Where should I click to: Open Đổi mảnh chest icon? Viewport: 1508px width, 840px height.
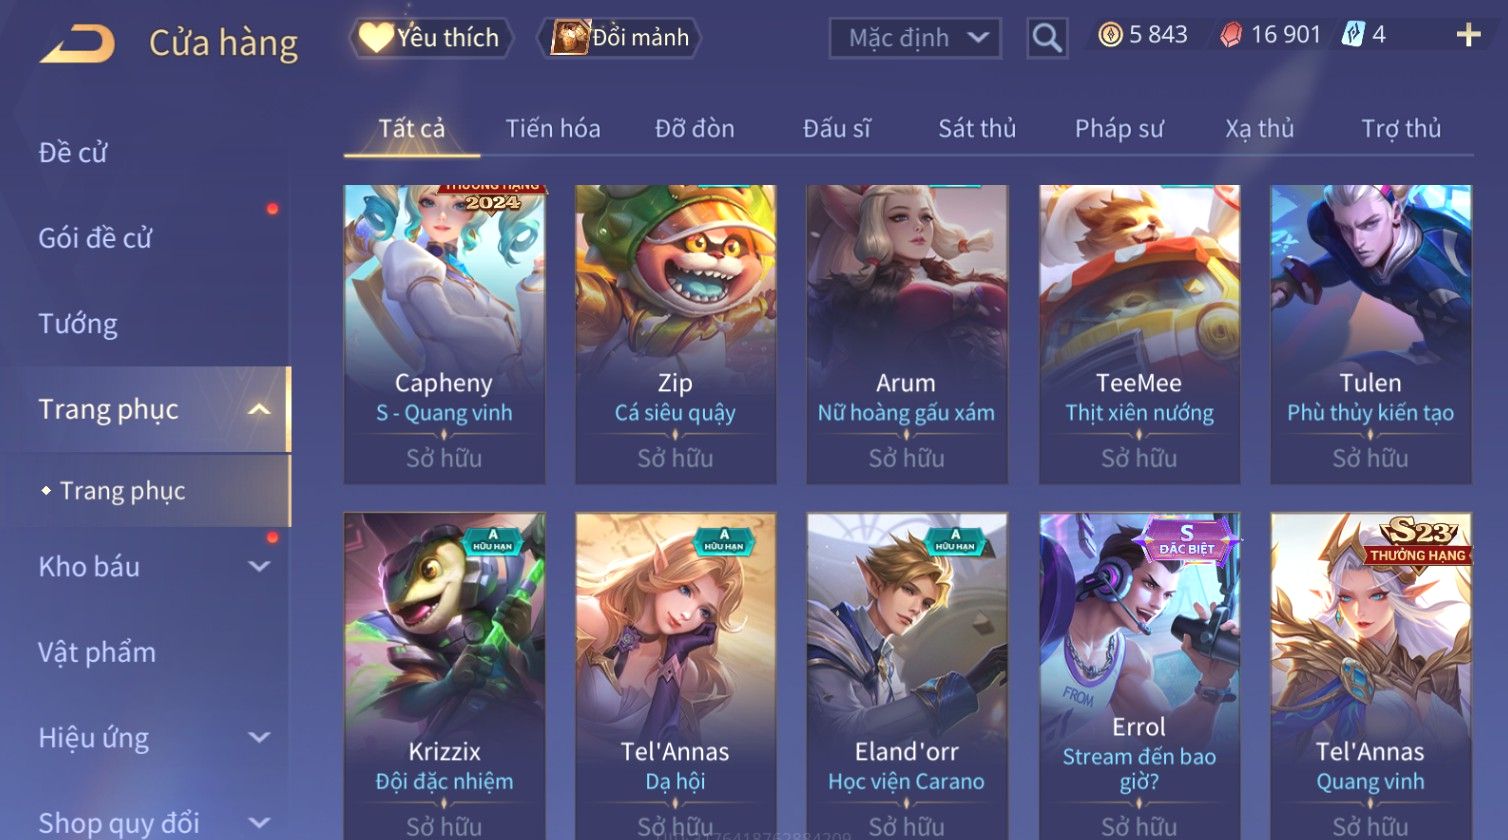tap(569, 38)
